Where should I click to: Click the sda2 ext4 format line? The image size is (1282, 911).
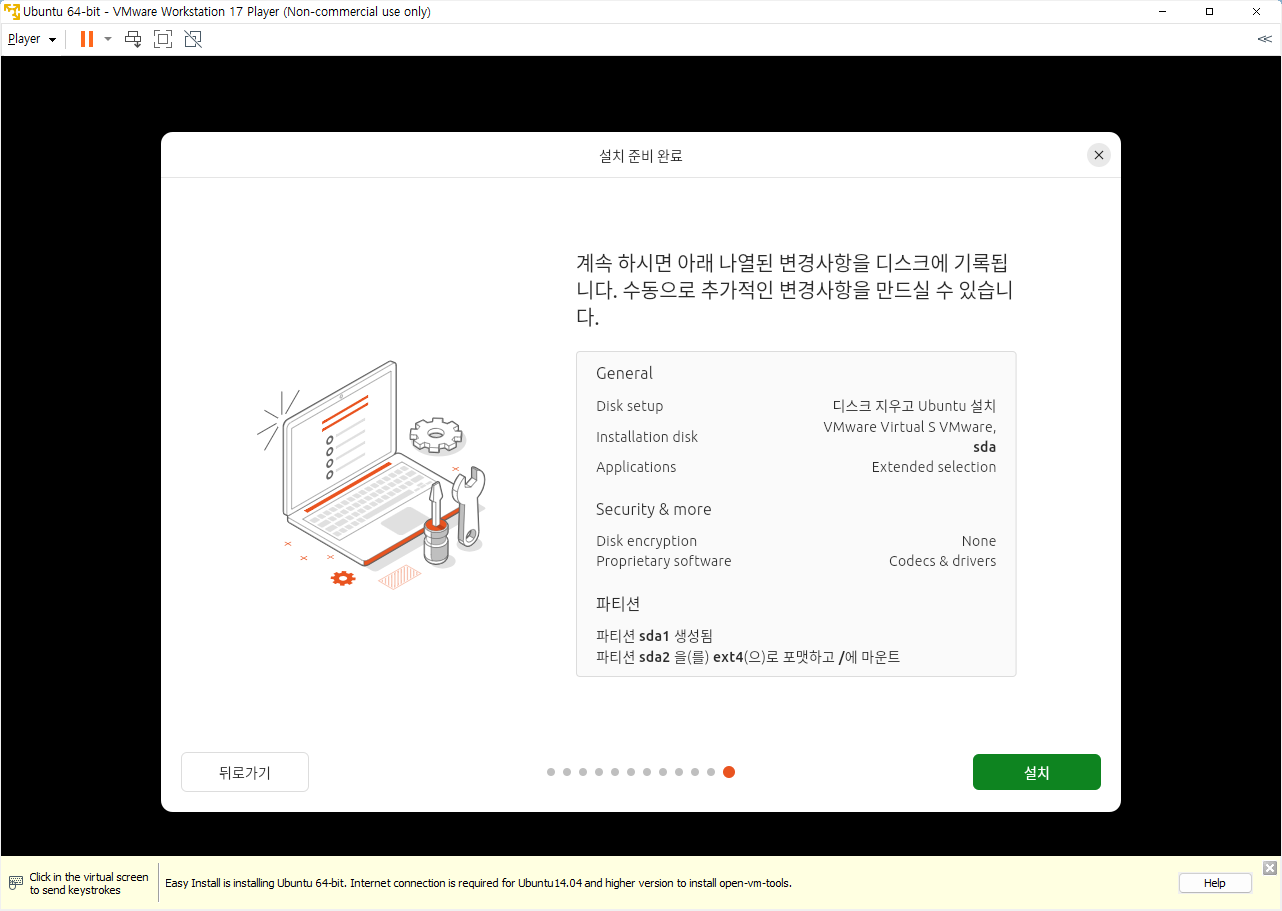click(x=748, y=657)
